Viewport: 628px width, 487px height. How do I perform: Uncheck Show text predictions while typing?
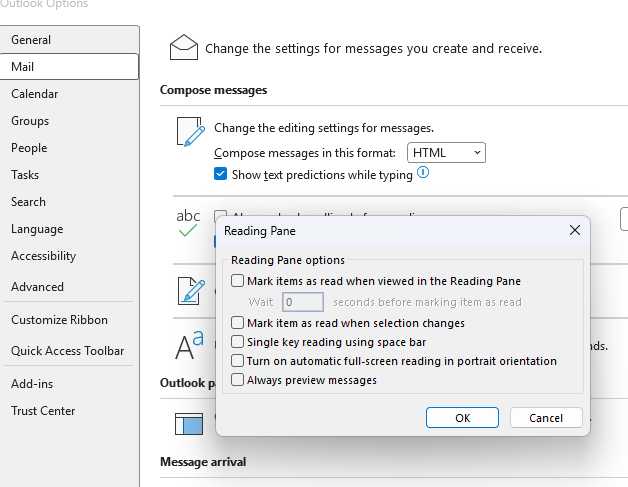[220, 174]
